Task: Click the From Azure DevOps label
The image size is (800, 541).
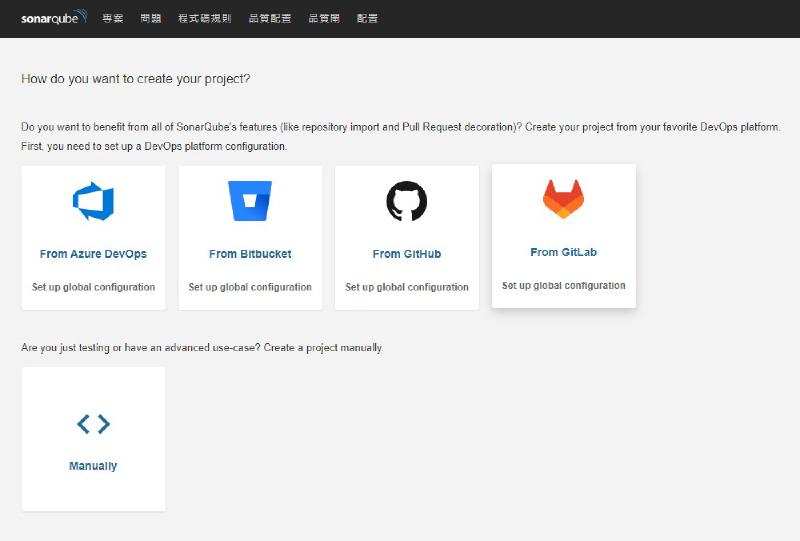Action: (x=93, y=254)
